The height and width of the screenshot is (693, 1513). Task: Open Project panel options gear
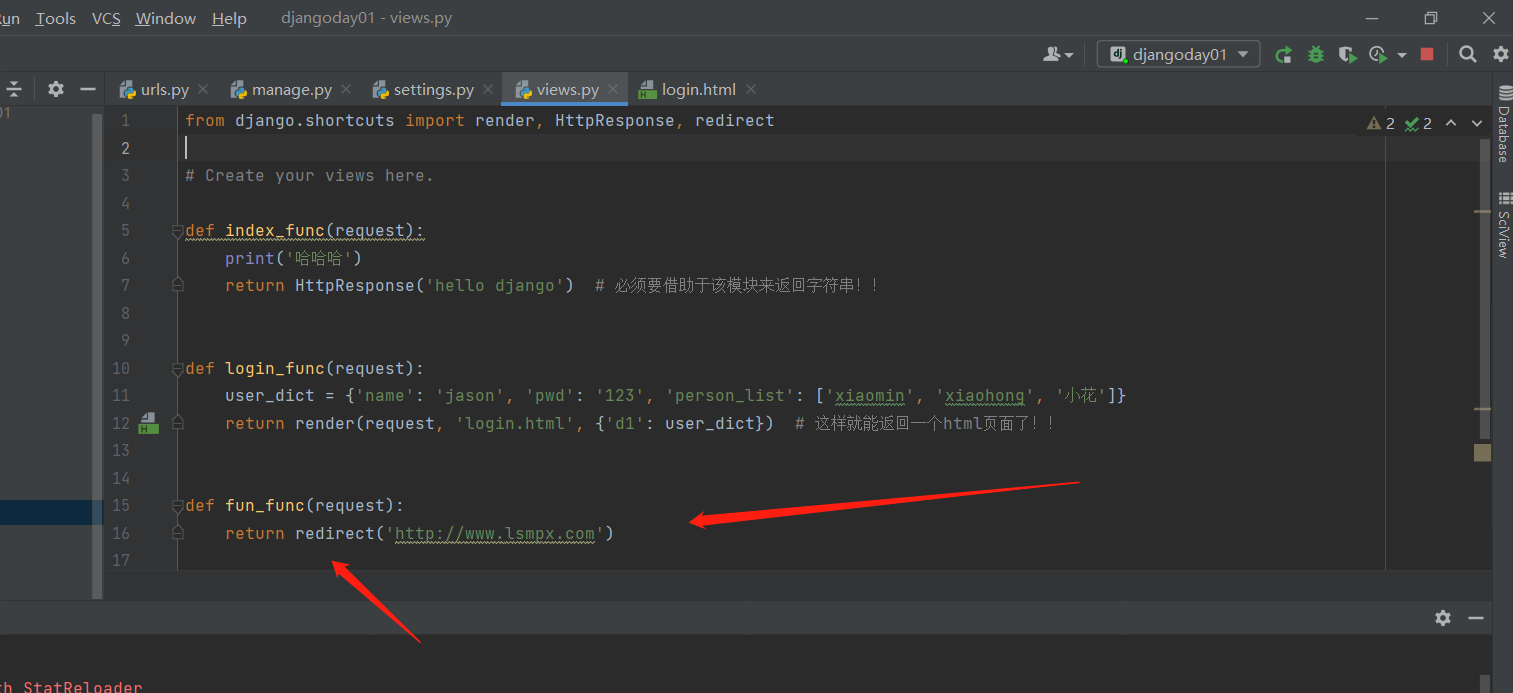click(56, 89)
